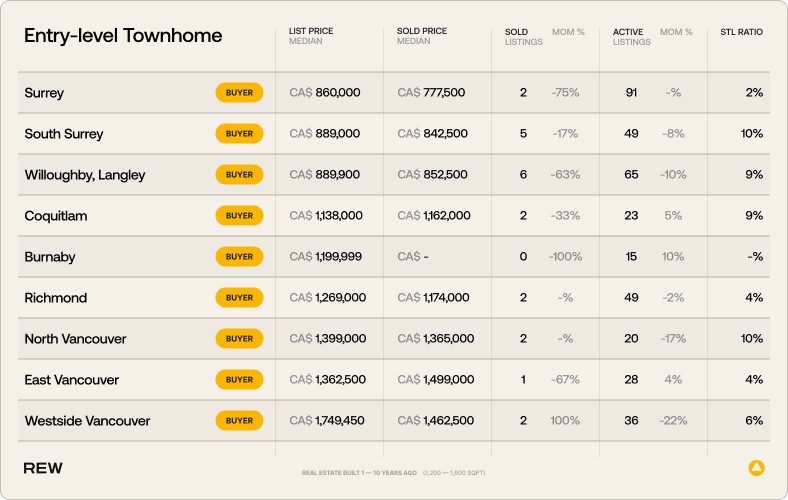
Task: Click the BUYER badge for Westside Vancouver
Action: (x=239, y=421)
